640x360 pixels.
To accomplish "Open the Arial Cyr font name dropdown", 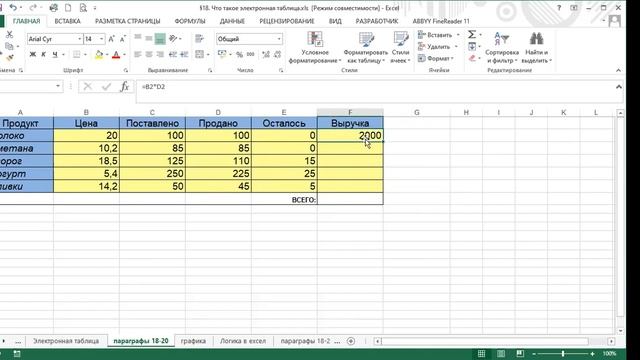I will [x=80, y=39].
